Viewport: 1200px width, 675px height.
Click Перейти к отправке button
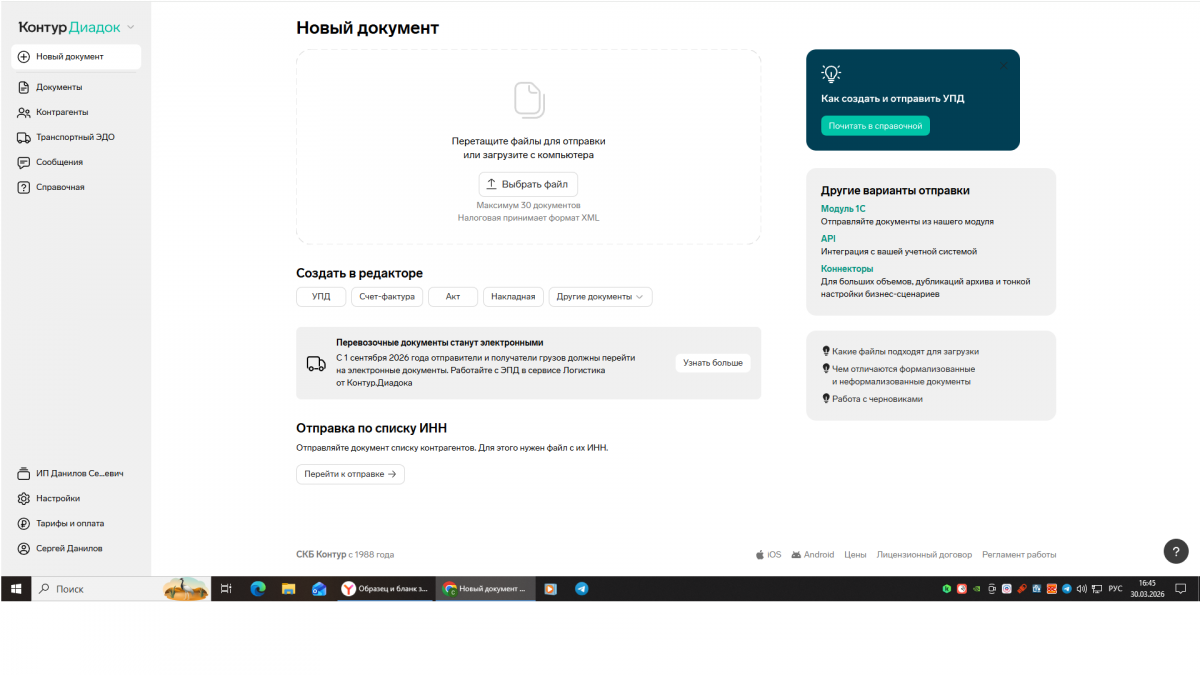(x=350, y=474)
